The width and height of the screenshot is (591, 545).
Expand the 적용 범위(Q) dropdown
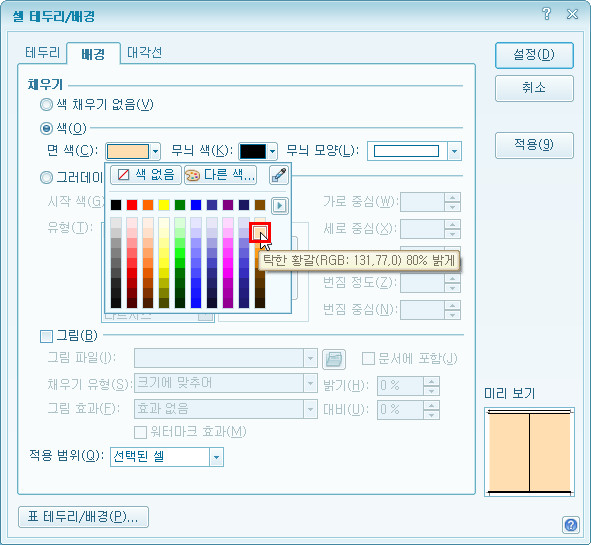(216, 457)
